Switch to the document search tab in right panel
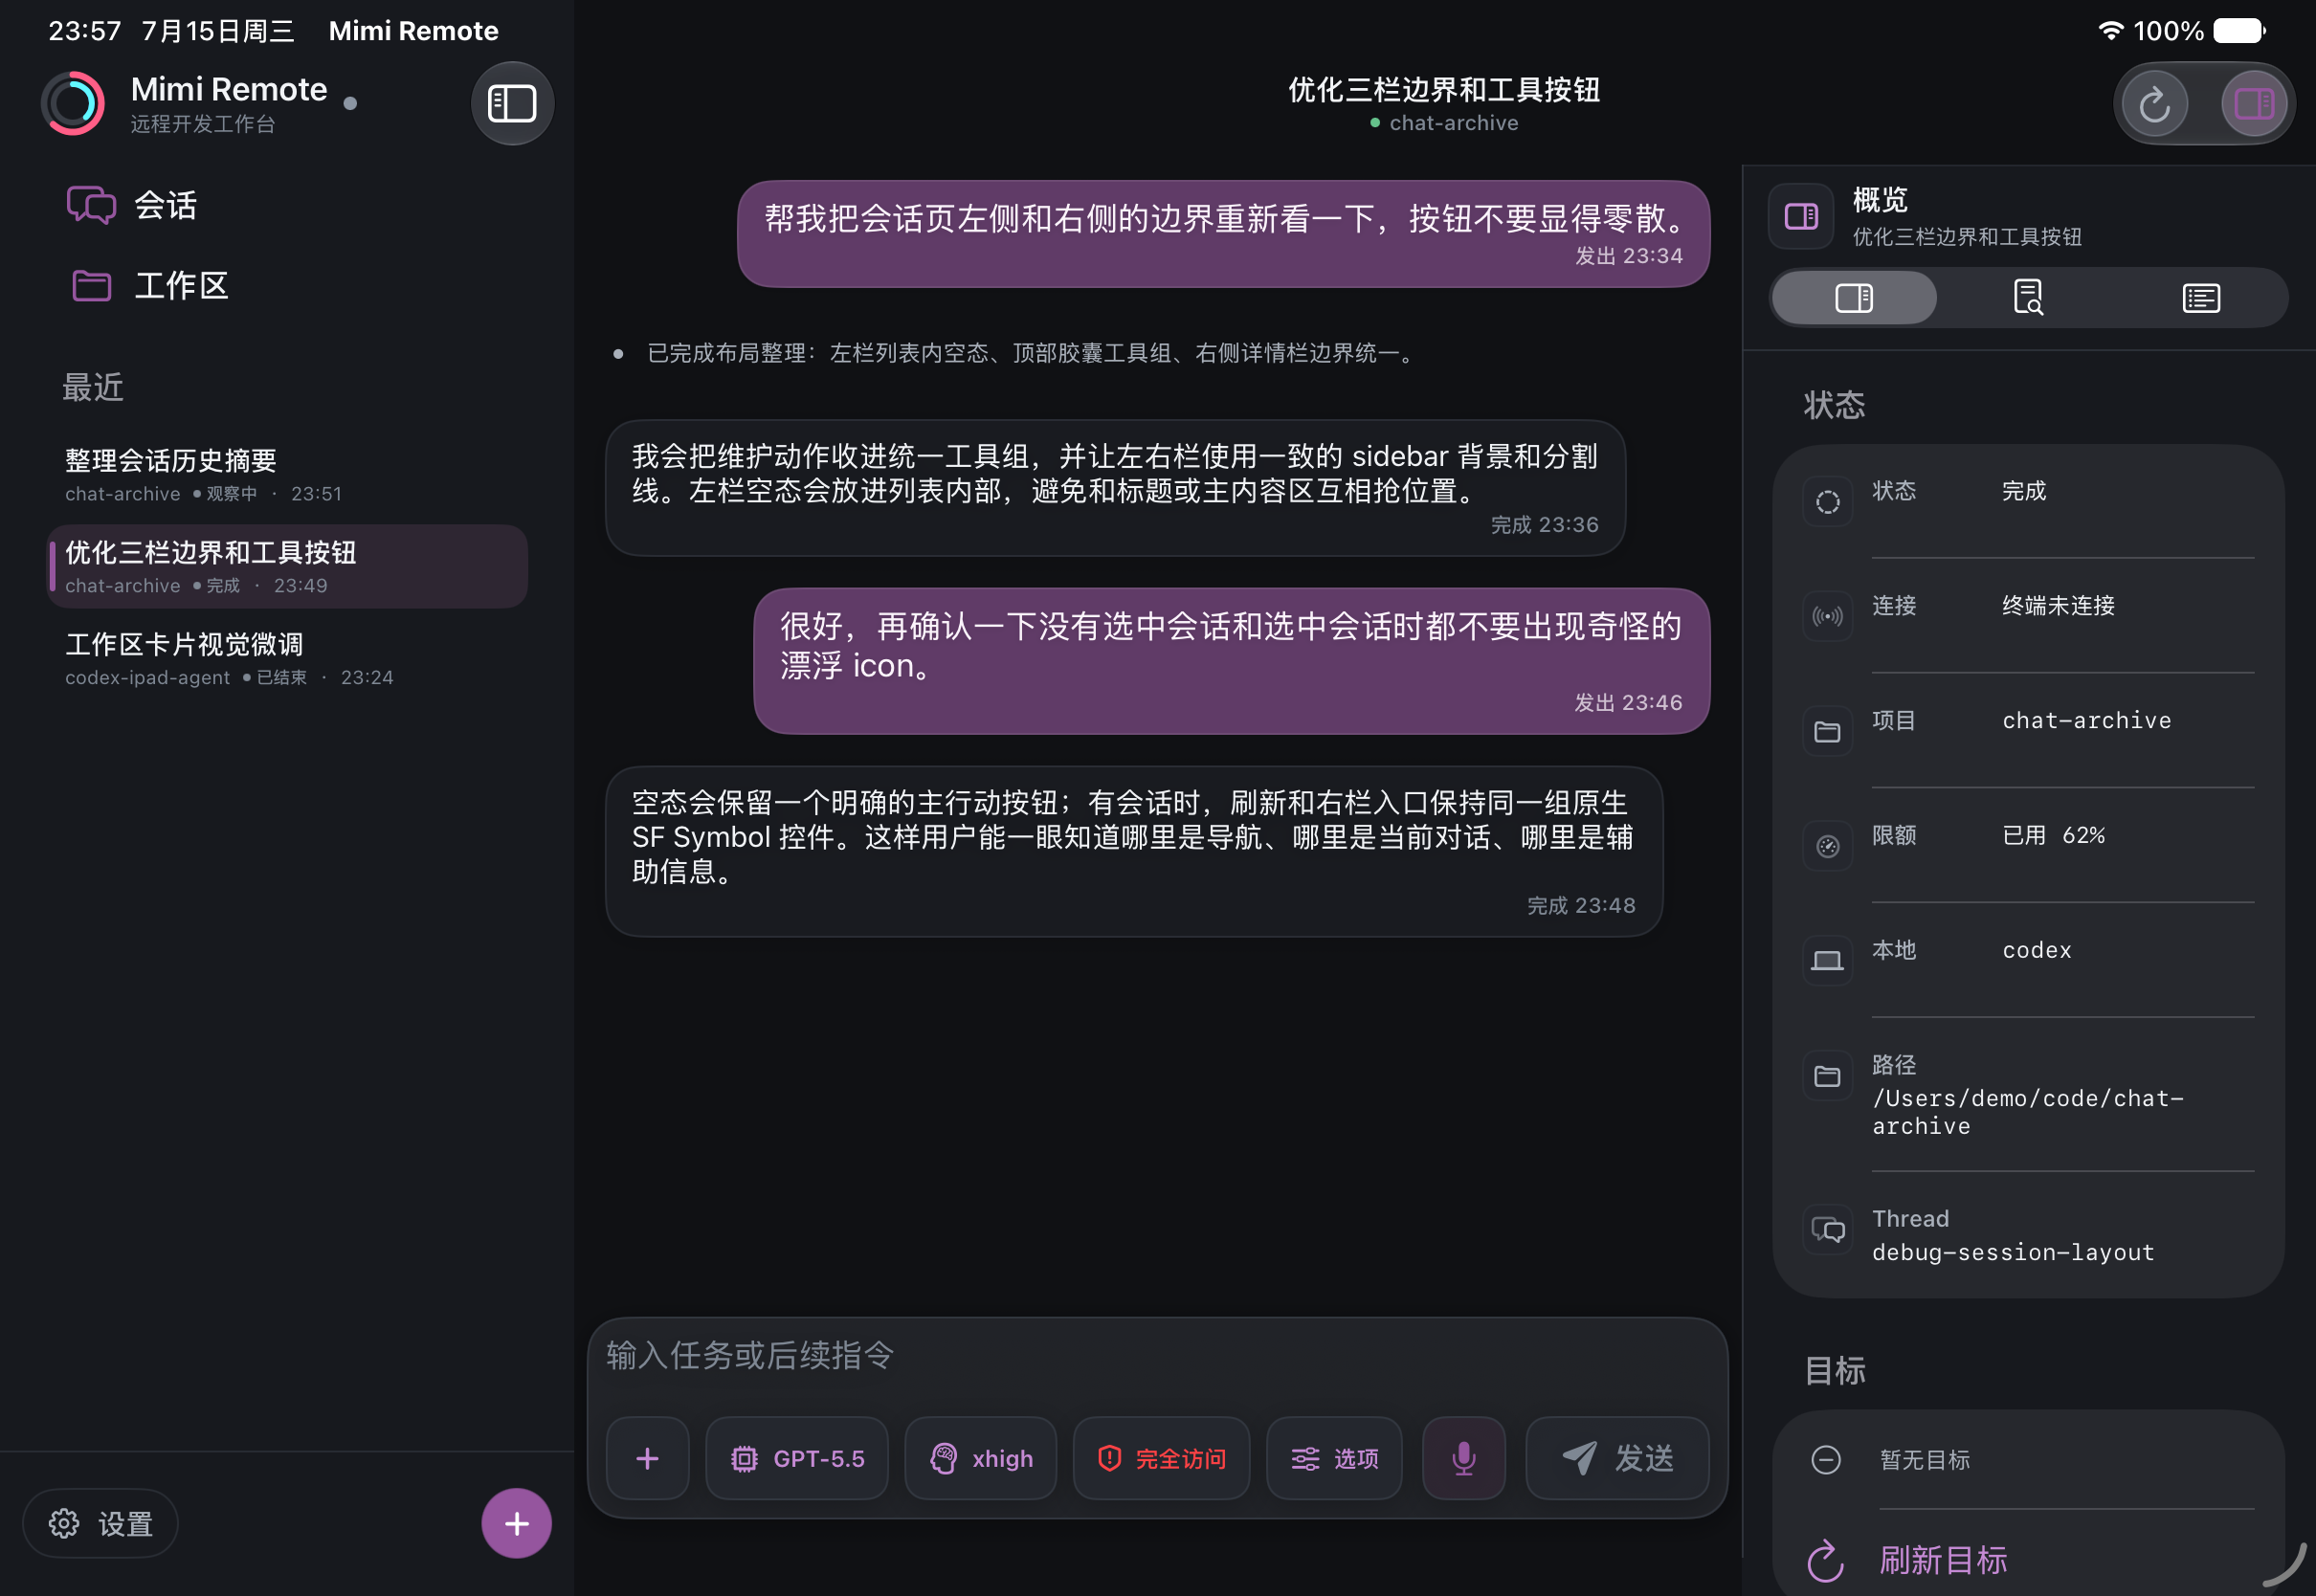Screen dimensions: 2316x1596 2028,298
